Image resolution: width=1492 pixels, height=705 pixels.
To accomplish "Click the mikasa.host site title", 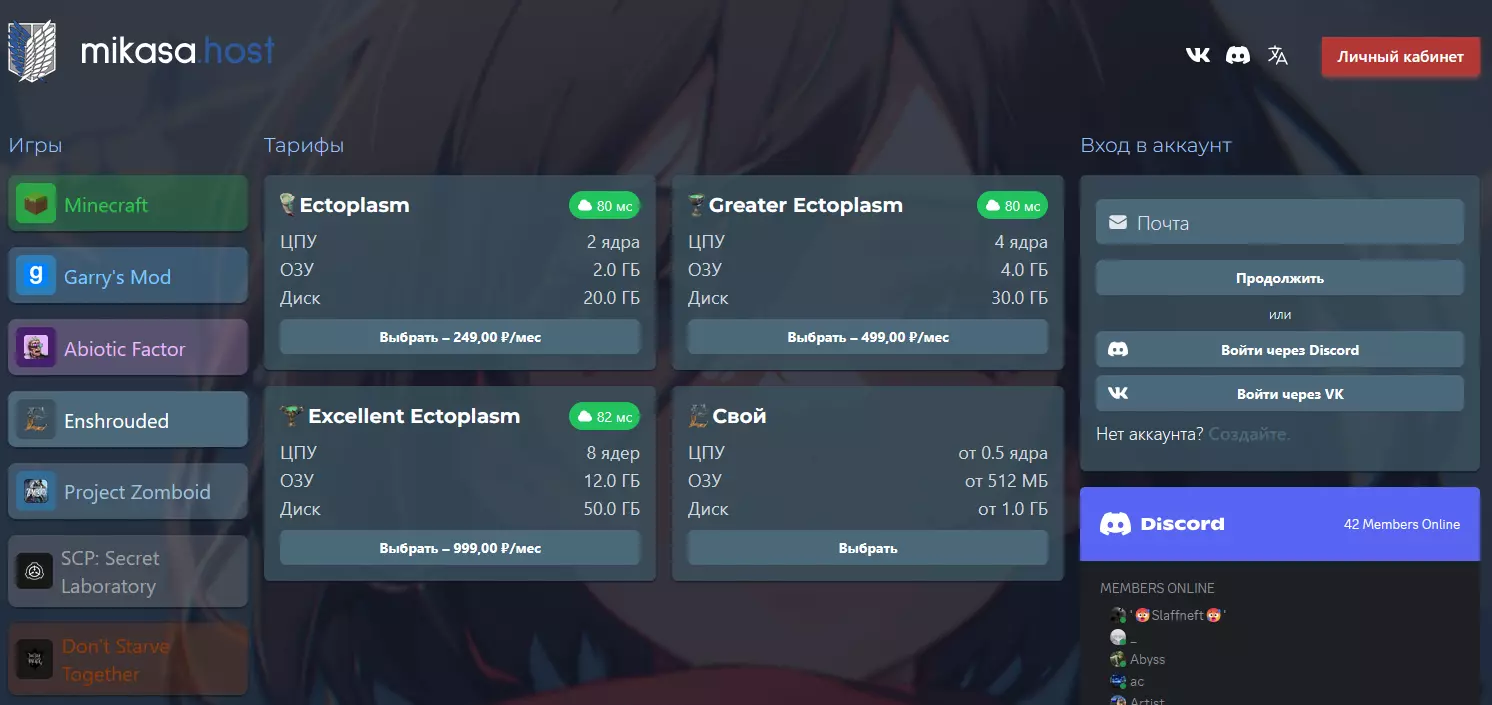I will pos(178,52).
